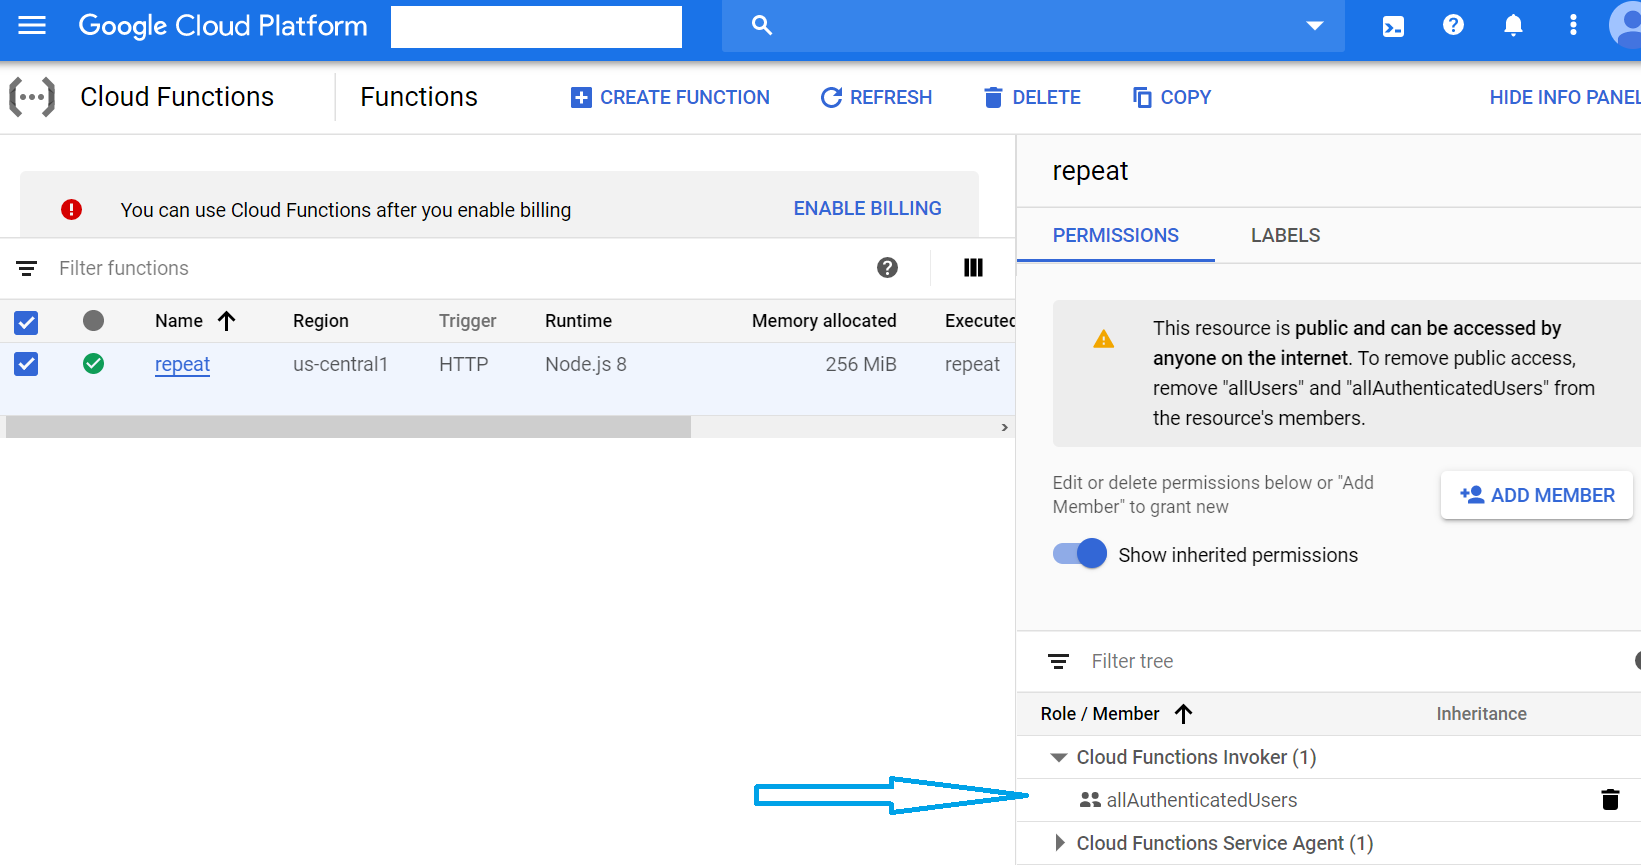Screen dimensions: 1641x865
Task: Expand the Cloud Functions Service Agent role
Action: click(1060, 843)
